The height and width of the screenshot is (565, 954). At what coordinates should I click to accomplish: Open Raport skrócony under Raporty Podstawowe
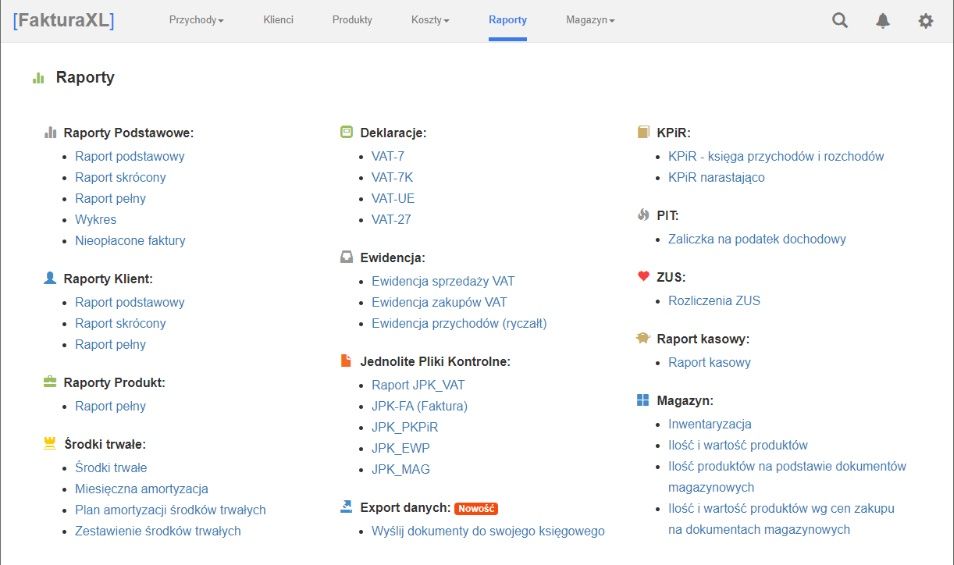tap(120, 178)
